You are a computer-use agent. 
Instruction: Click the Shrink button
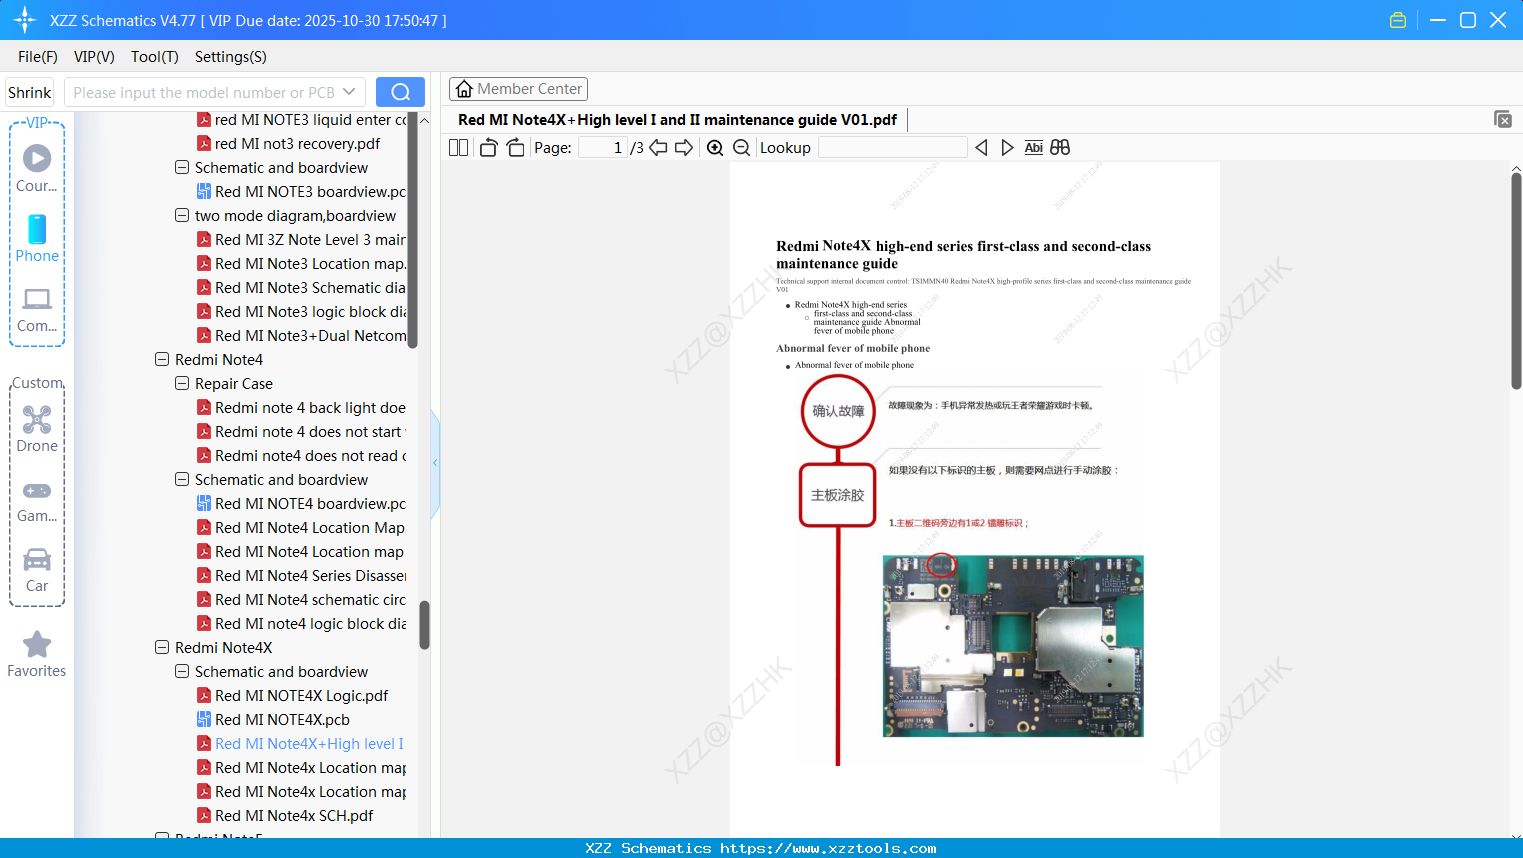tap(29, 91)
